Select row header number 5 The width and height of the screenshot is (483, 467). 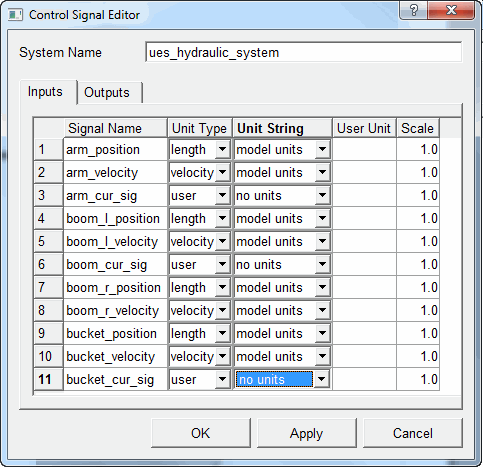coord(49,241)
